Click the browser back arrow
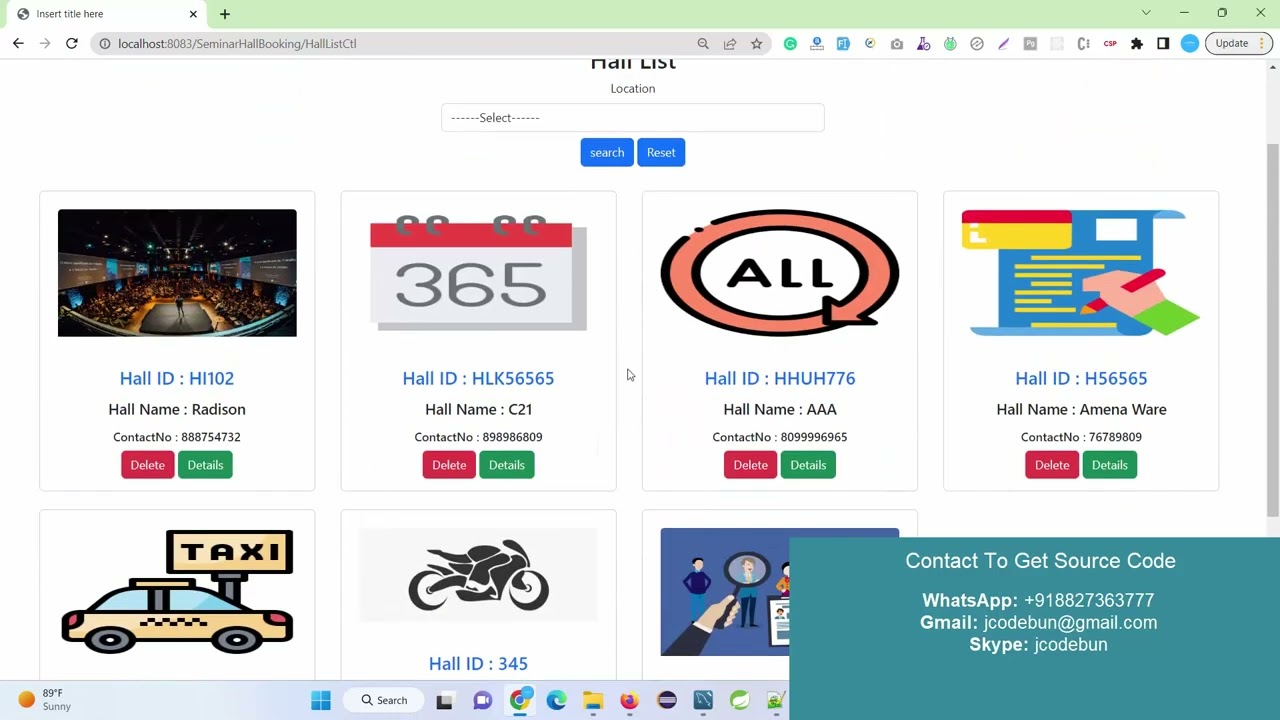Image resolution: width=1280 pixels, height=720 pixels. (x=18, y=43)
